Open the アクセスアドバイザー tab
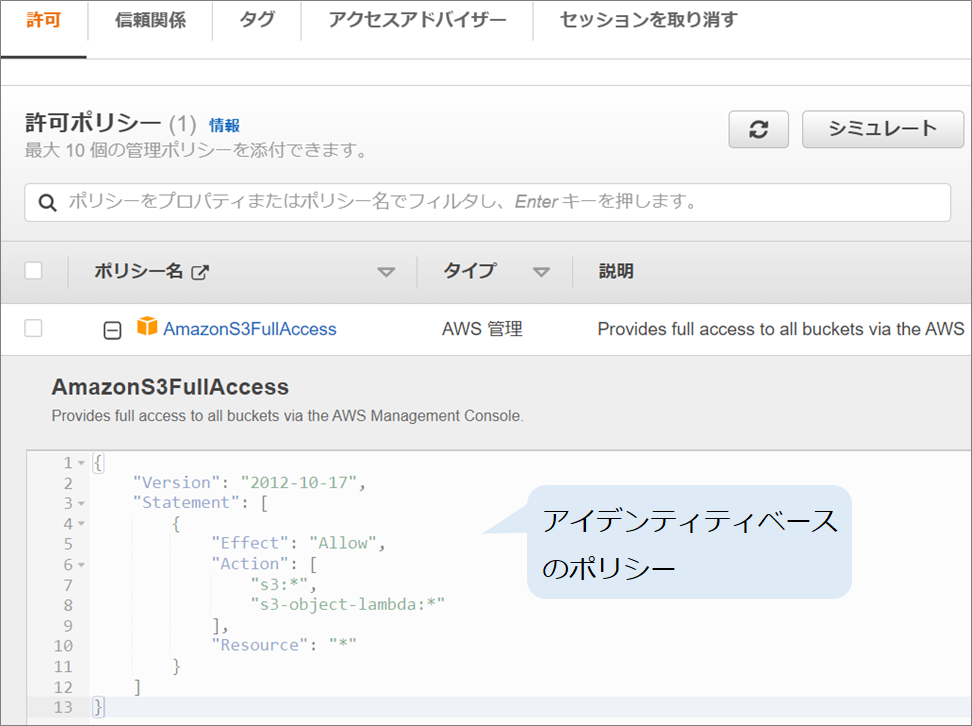972x726 pixels. click(417, 20)
